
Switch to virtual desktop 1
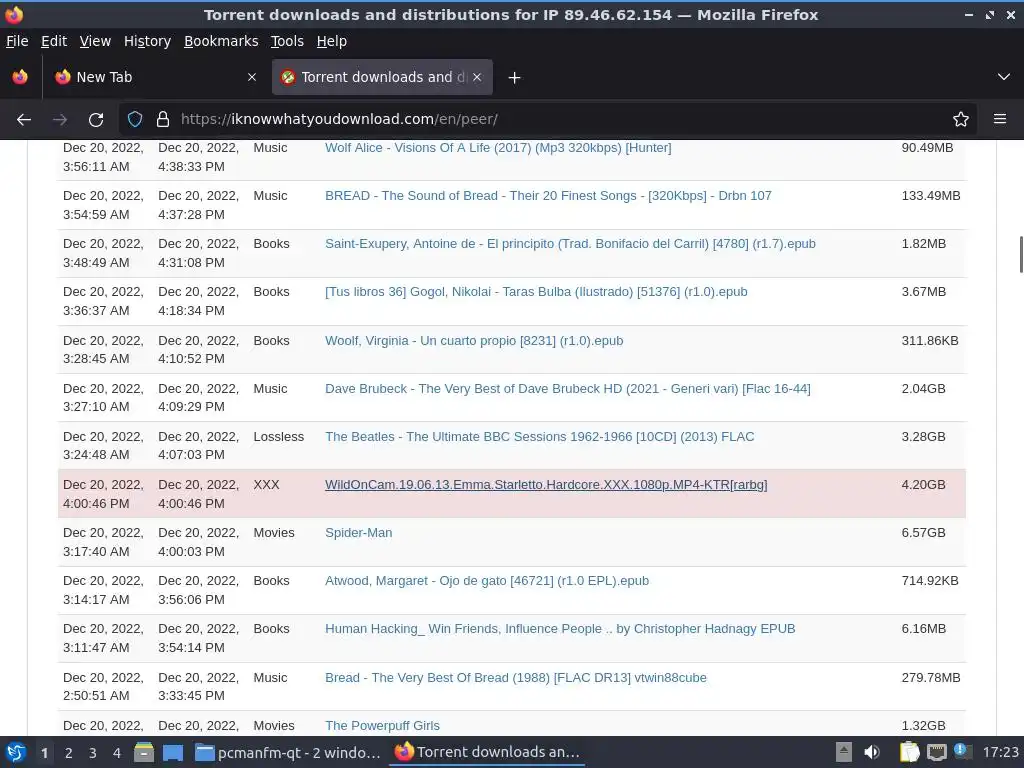(x=44, y=753)
